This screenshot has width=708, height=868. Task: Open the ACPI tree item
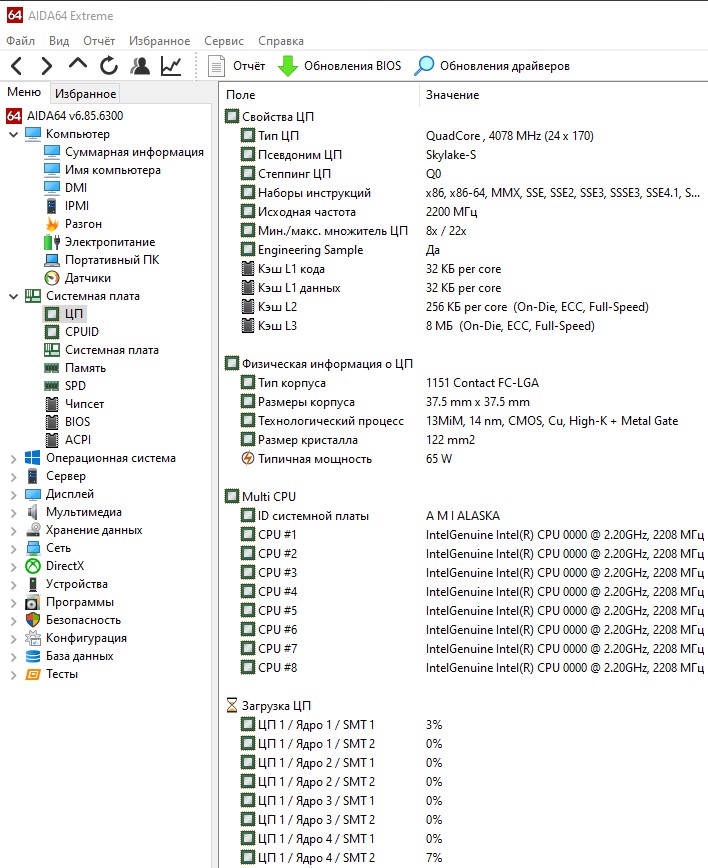[x=68, y=440]
